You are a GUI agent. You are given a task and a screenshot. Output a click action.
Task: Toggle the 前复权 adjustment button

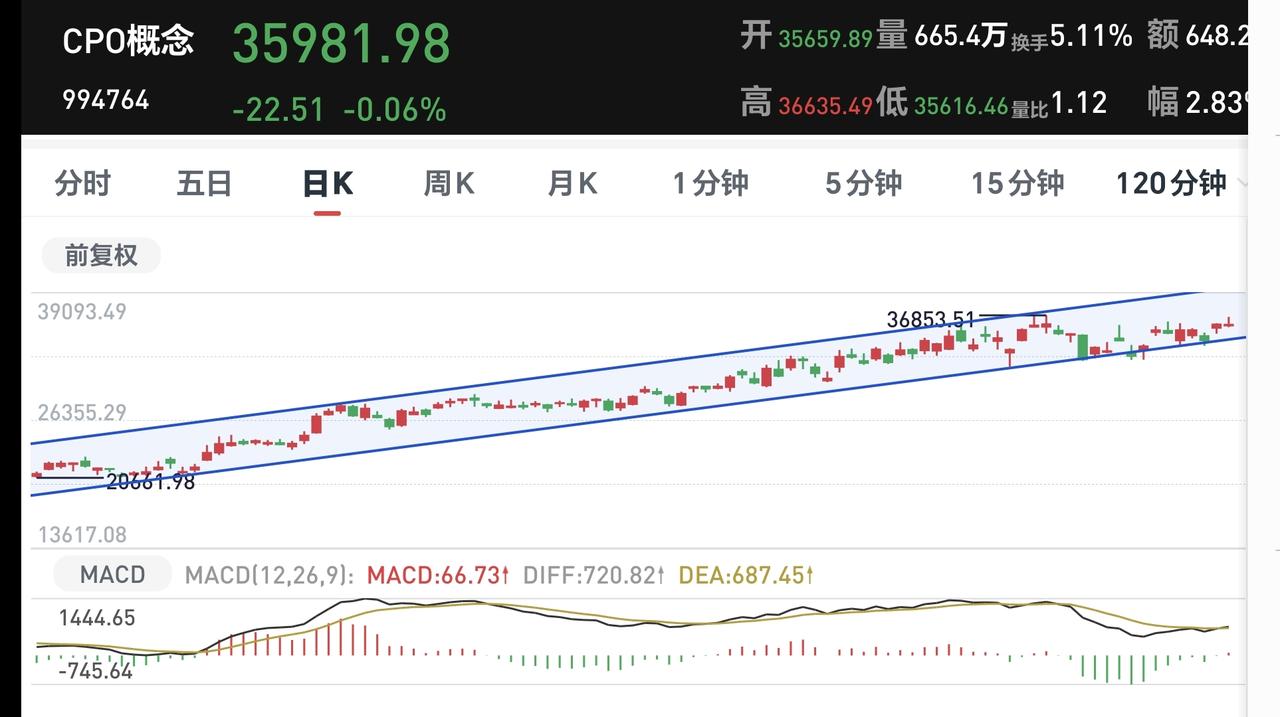(101, 256)
